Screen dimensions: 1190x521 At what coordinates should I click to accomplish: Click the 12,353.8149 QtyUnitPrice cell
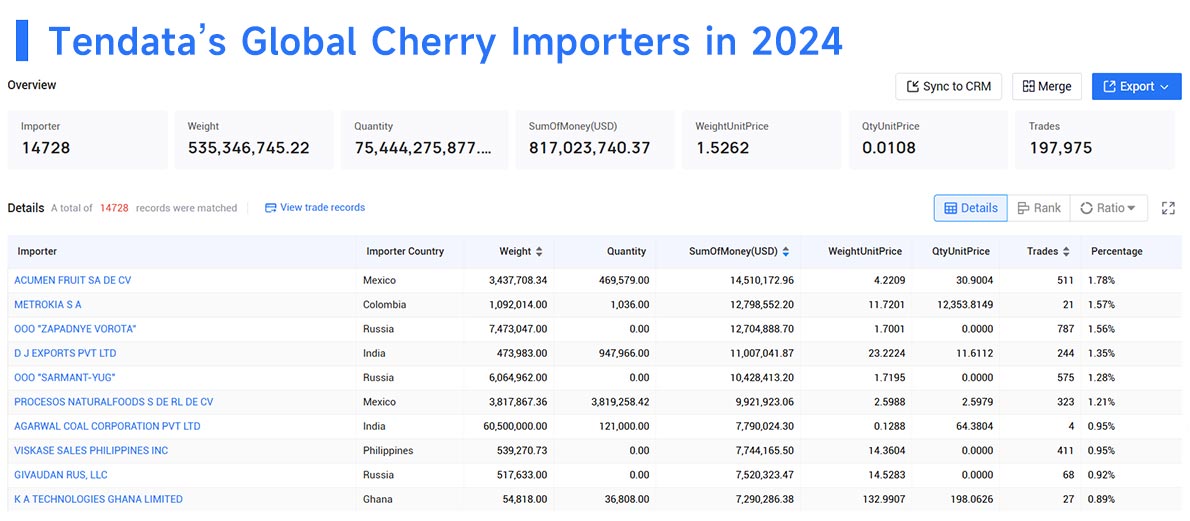point(965,305)
